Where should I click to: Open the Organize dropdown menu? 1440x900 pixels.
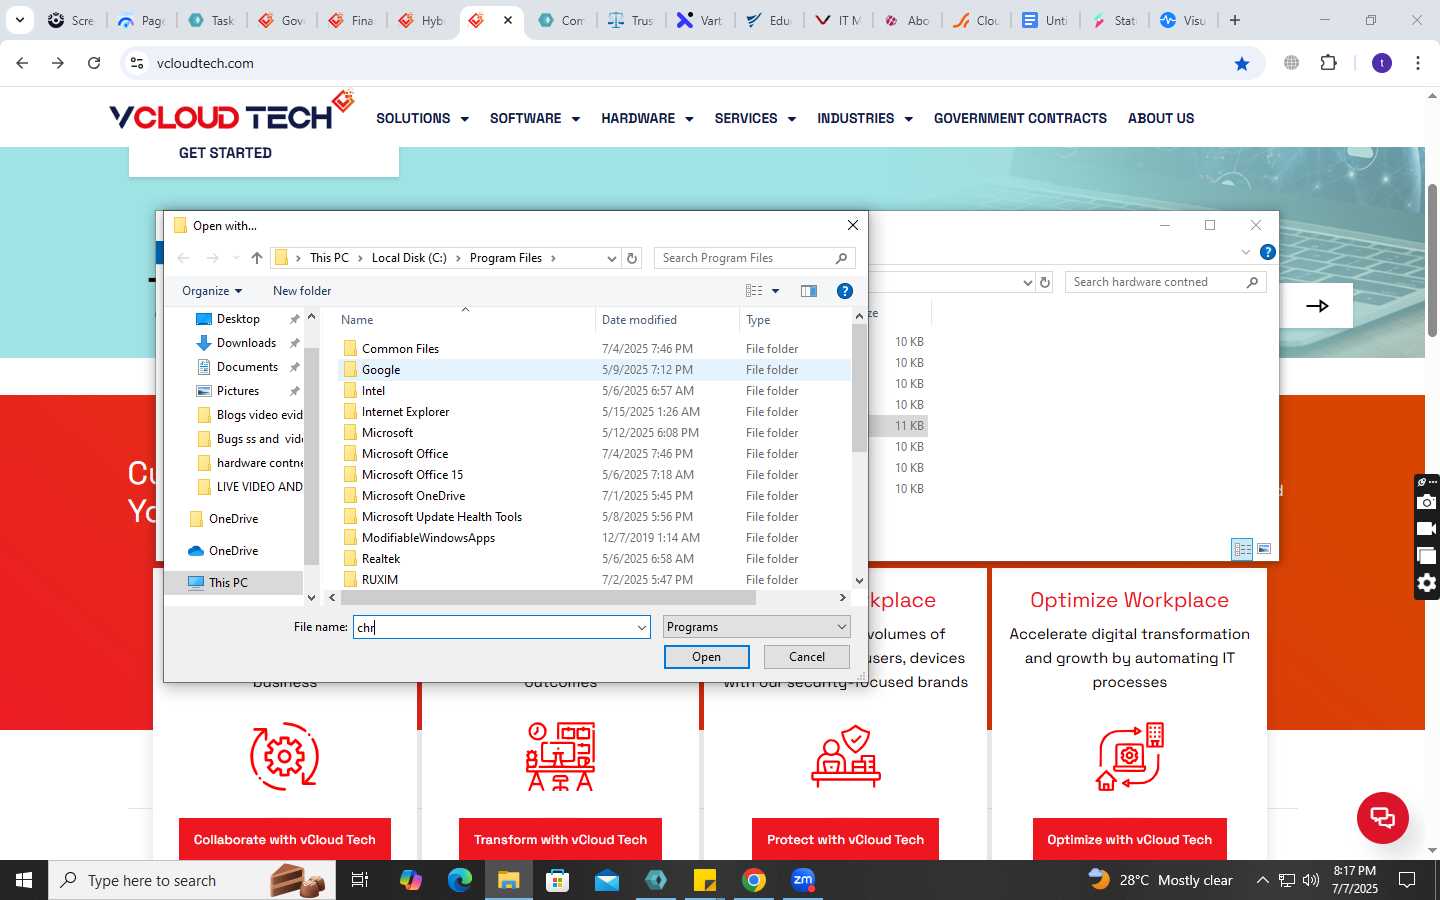pyautogui.click(x=211, y=291)
